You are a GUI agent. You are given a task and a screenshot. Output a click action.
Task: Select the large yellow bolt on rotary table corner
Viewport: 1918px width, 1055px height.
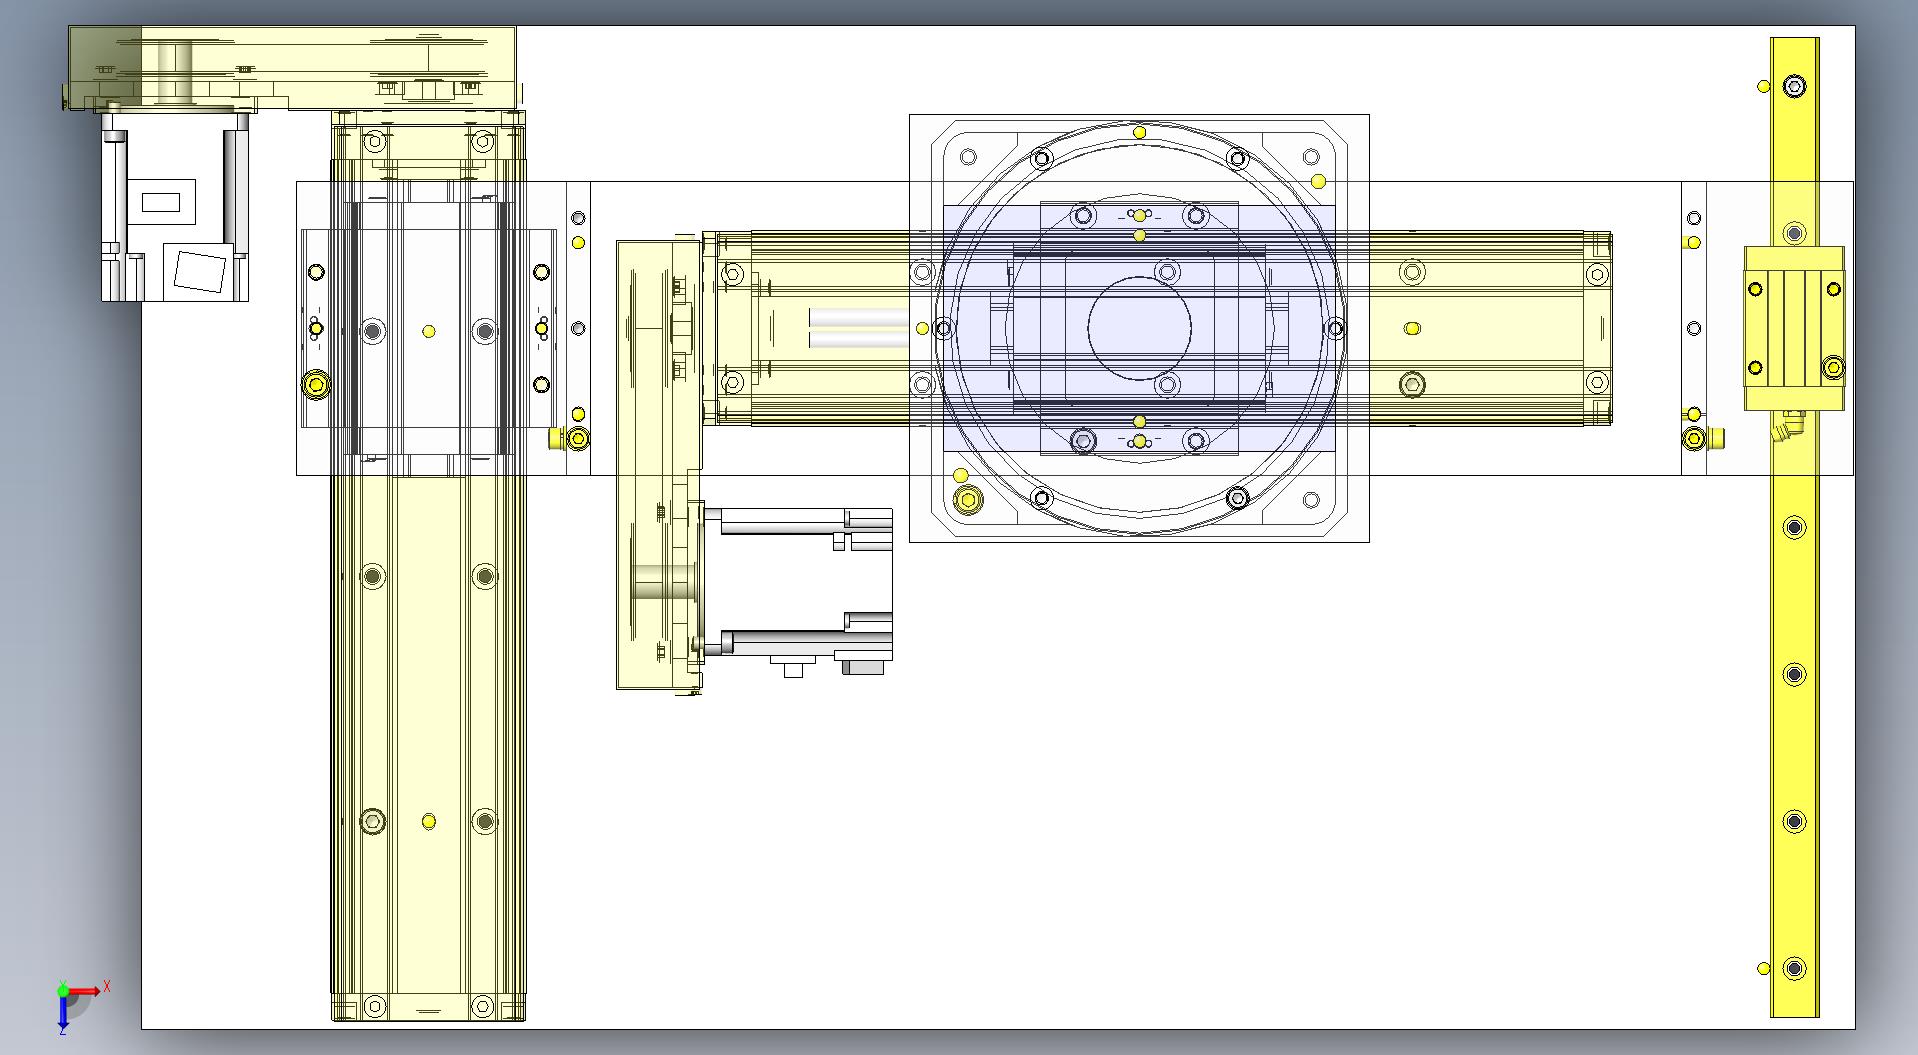[x=967, y=500]
